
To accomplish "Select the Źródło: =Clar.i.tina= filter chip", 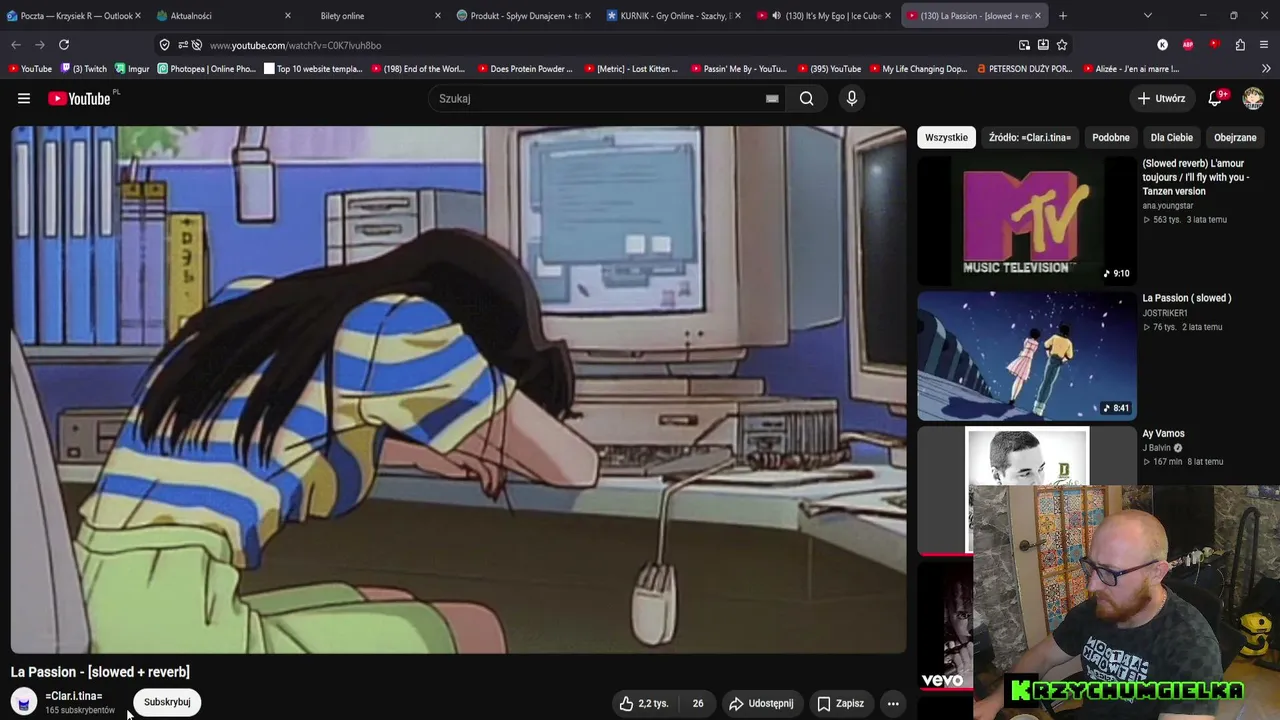I will 1030,138.
